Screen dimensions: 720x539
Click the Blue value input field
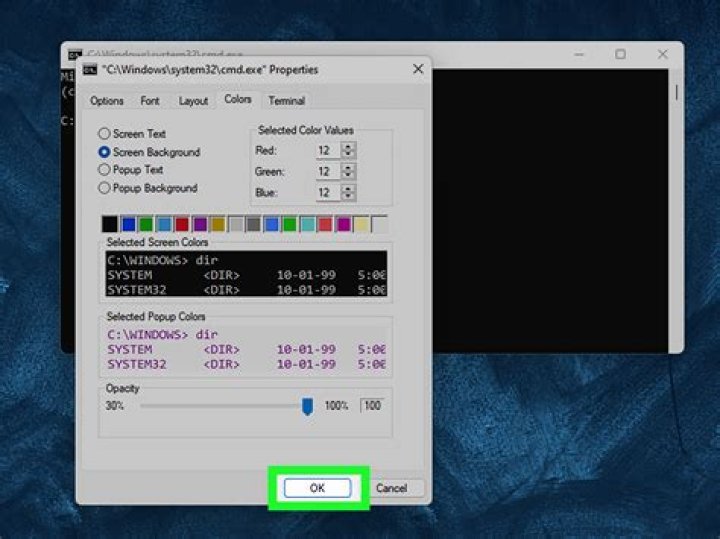click(x=328, y=192)
